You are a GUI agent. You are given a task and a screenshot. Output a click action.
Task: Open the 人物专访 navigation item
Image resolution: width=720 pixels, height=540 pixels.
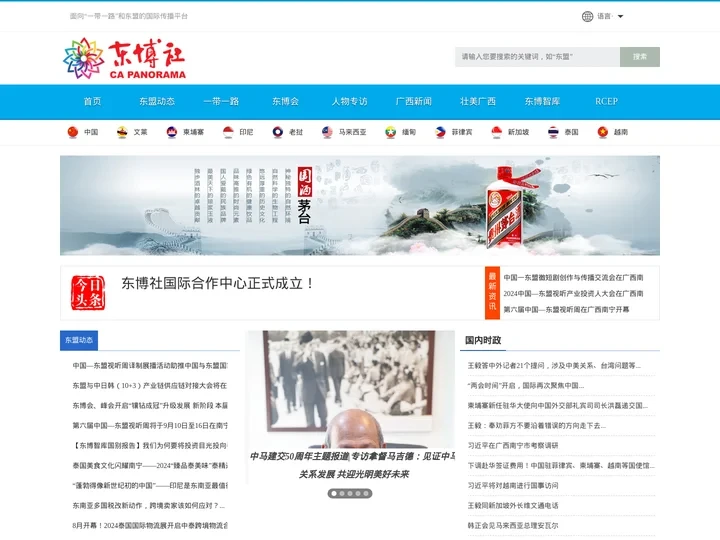[349, 101]
